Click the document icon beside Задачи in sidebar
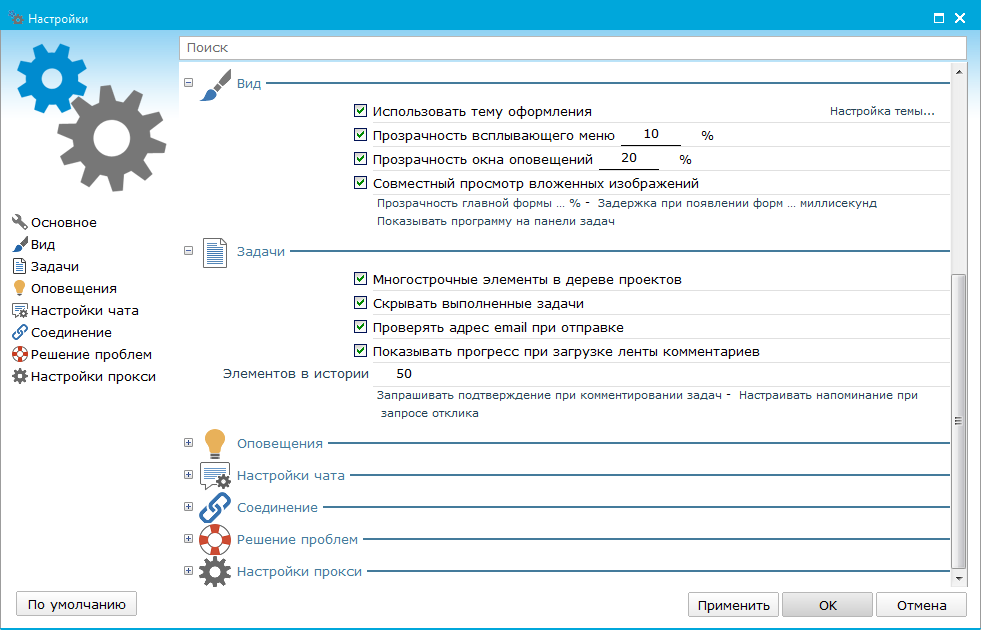The image size is (981, 630). click(19, 266)
